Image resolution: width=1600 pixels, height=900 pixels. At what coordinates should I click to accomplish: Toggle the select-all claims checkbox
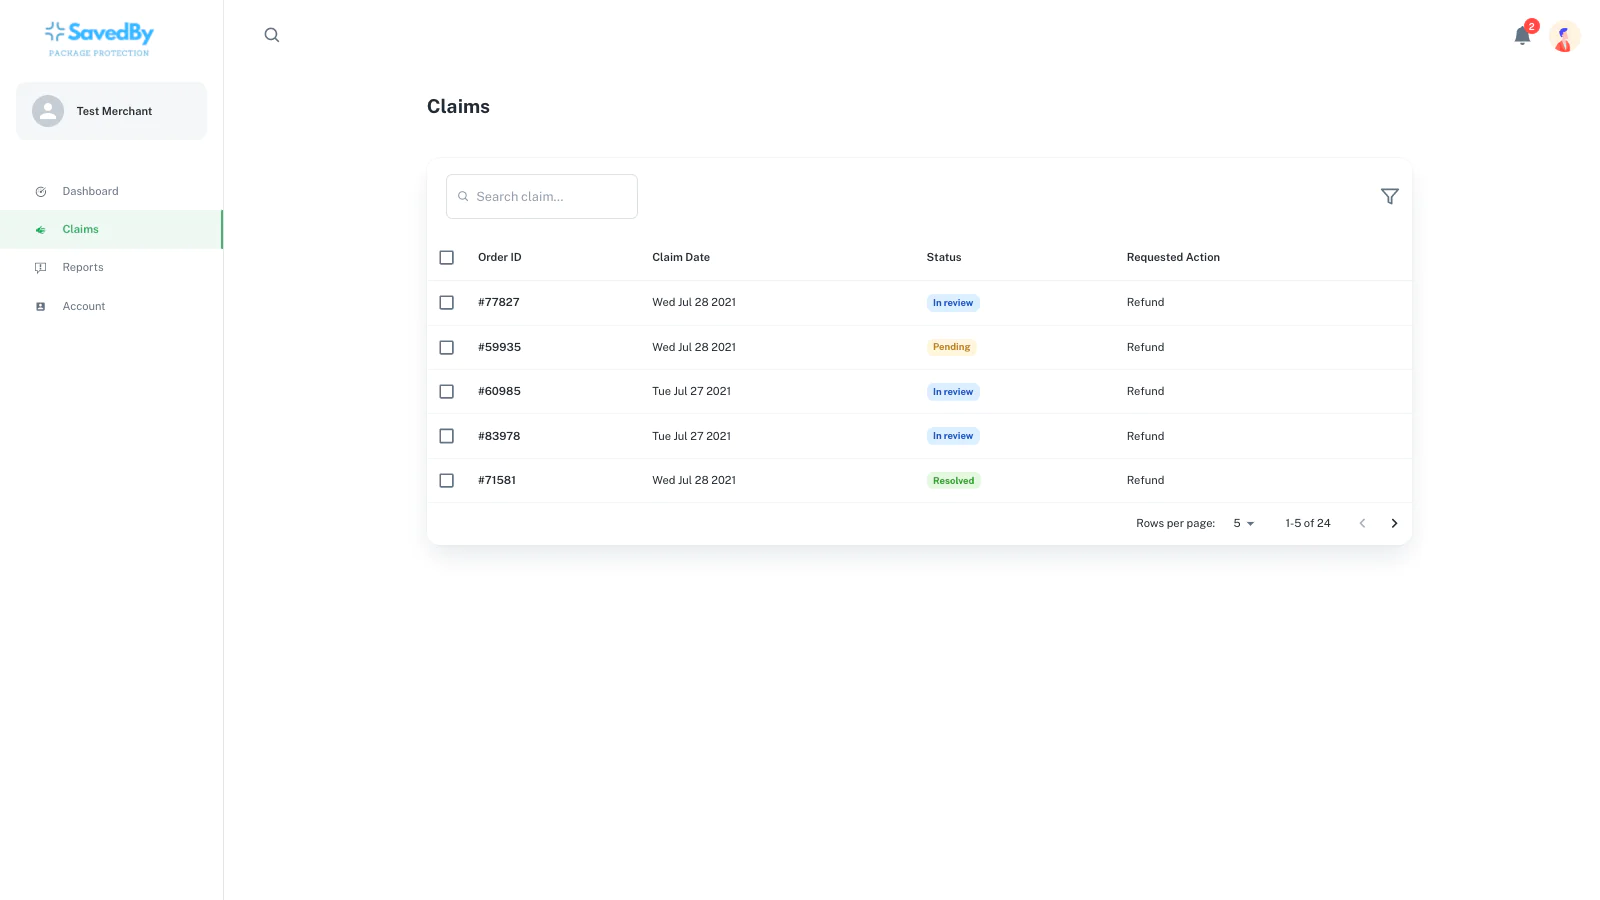(x=447, y=258)
